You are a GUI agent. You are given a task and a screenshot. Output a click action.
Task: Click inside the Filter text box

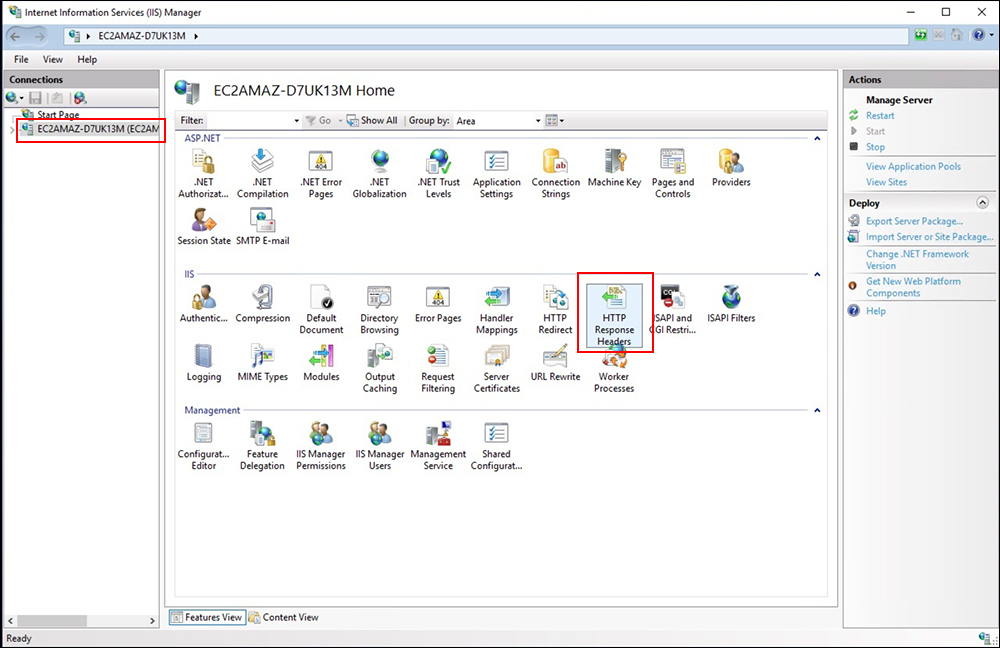[240, 120]
